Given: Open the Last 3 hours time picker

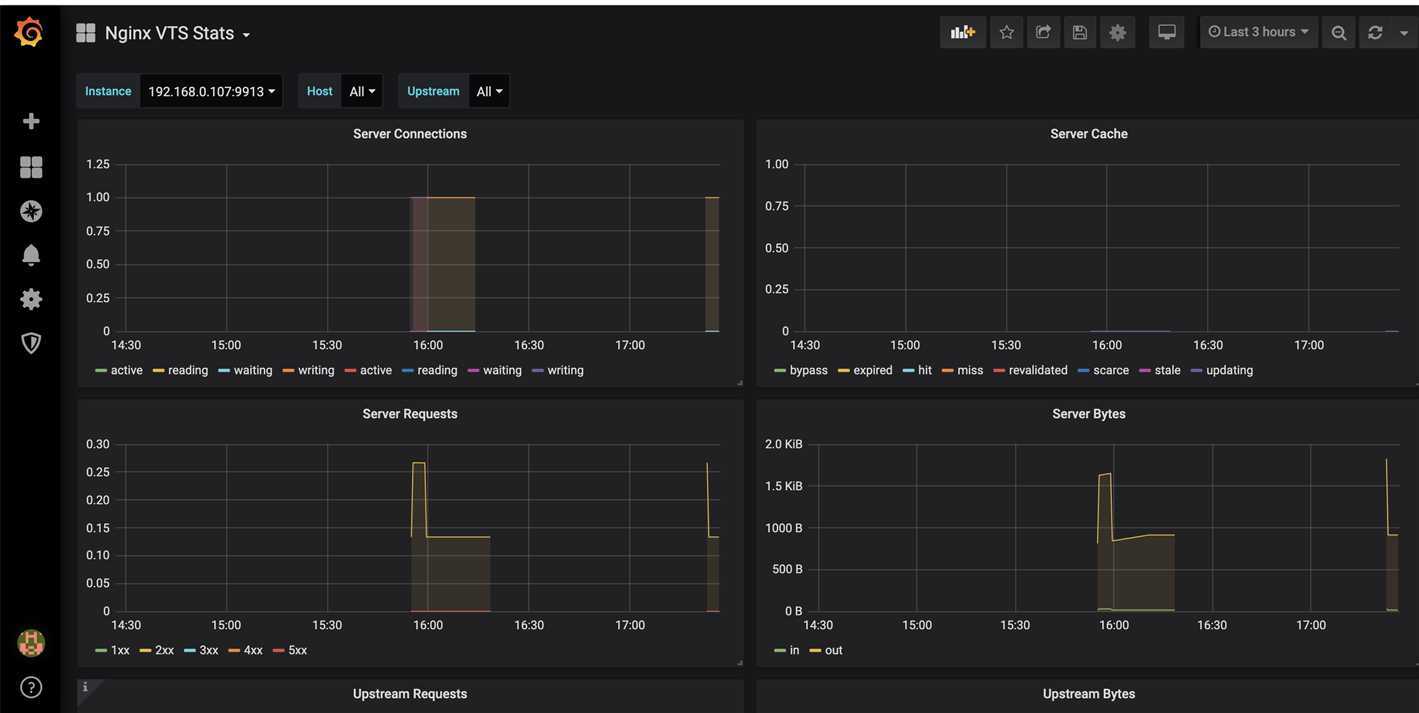Looking at the screenshot, I should pos(1258,32).
